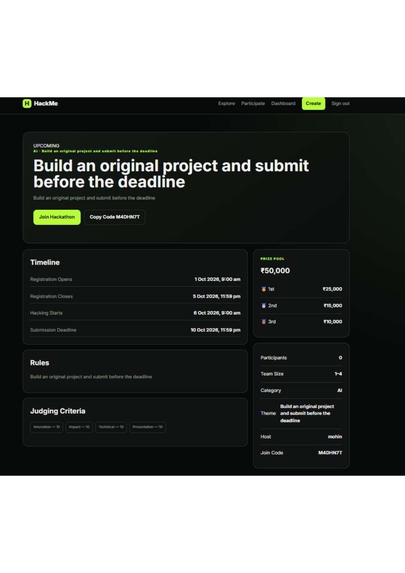Click the subtitle beneath the main title
The image size is (405, 573).
click(x=94, y=198)
